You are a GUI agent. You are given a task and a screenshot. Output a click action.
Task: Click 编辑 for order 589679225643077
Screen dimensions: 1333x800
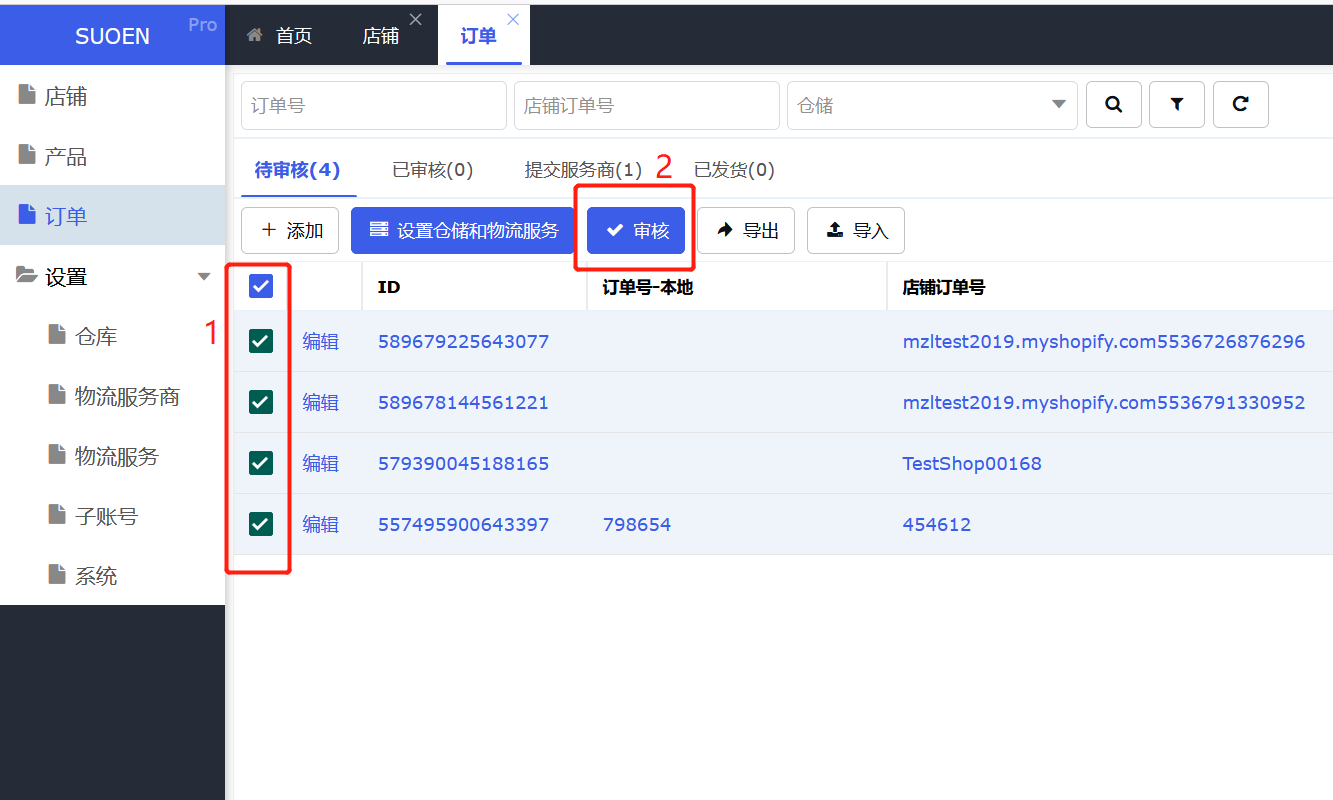(x=321, y=341)
